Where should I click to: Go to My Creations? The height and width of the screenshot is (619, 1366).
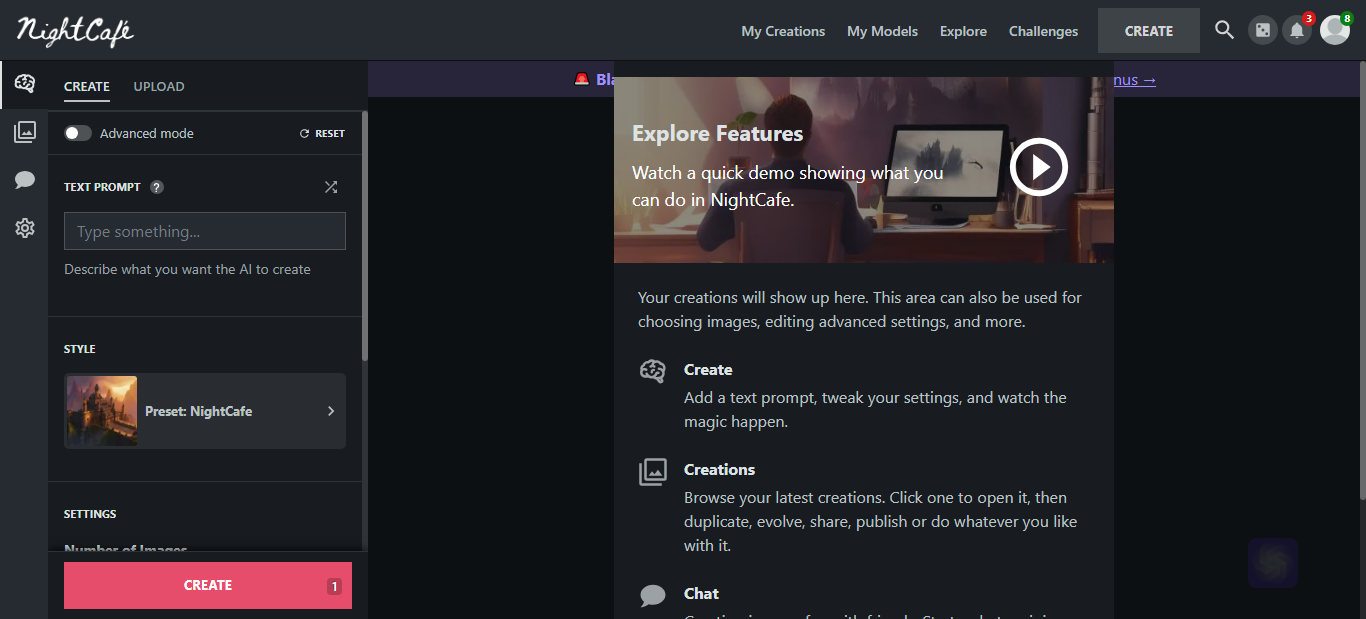click(783, 31)
